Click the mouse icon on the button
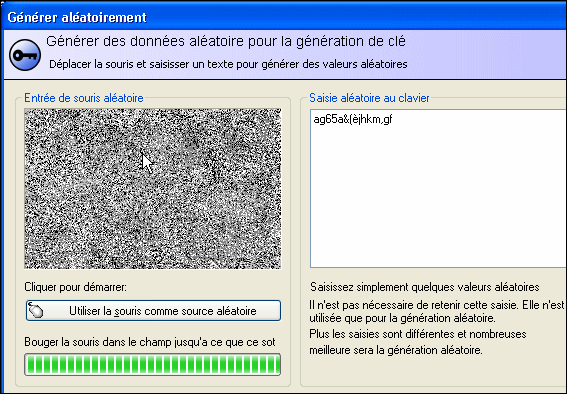 (35, 310)
